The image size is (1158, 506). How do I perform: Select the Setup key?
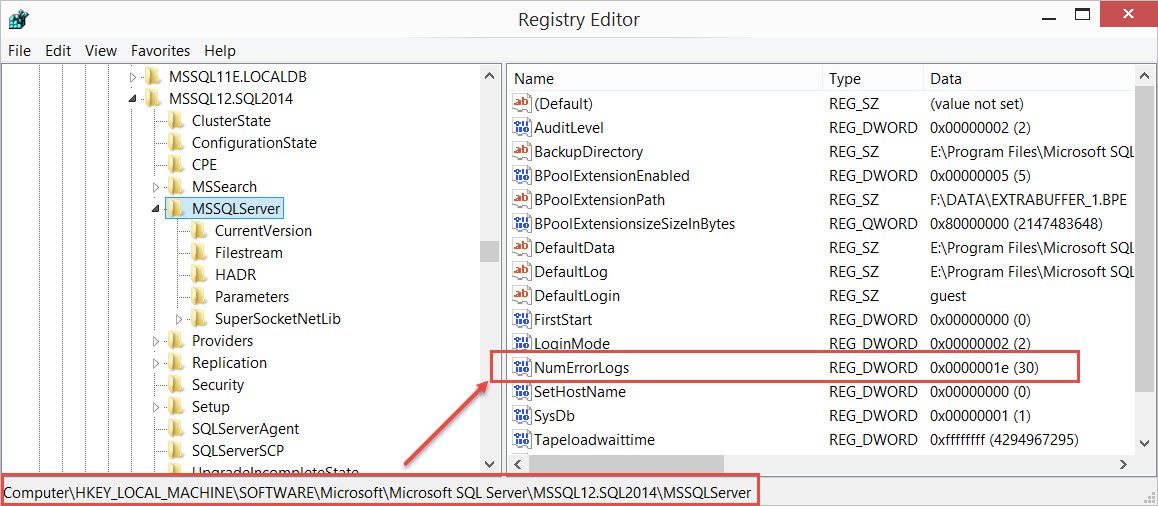coord(210,406)
